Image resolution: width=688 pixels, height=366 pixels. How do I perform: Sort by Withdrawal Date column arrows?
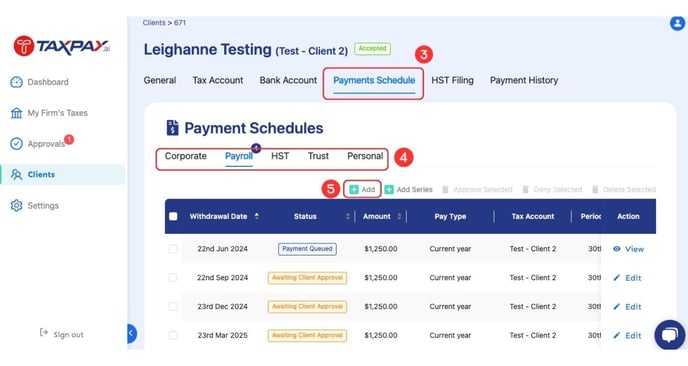[257, 216]
